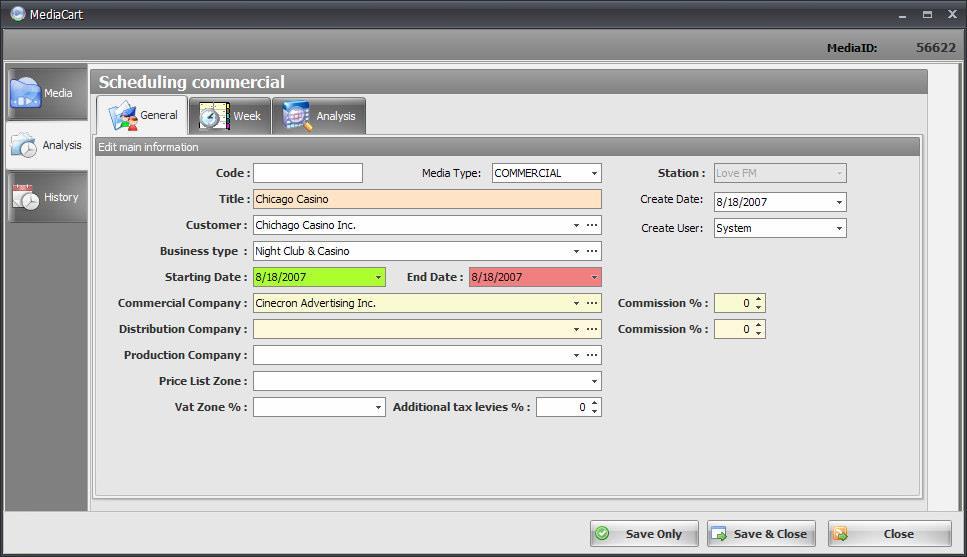967x557 pixels.
Task: Maximize the MediaCart window
Action: point(927,14)
